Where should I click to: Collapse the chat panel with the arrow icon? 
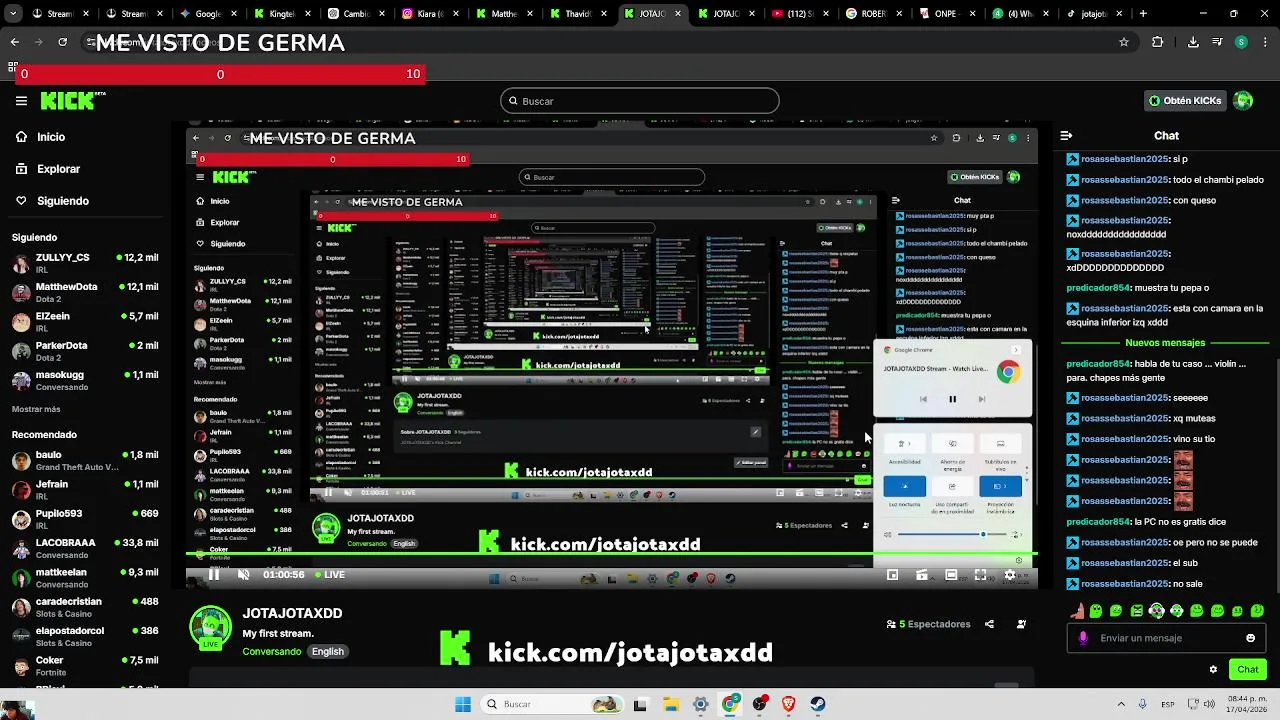pyautogui.click(x=1066, y=136)
